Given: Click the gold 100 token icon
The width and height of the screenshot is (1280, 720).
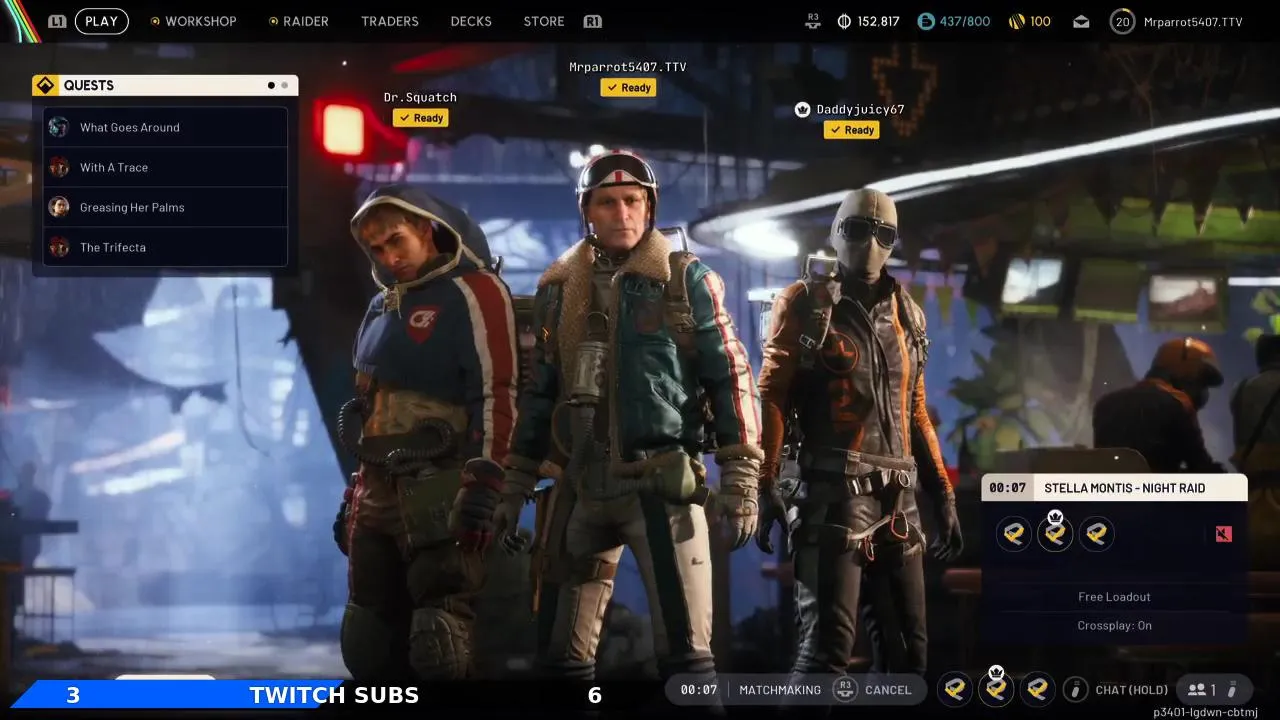Looking at the screenshot, I should [1016, 21].
